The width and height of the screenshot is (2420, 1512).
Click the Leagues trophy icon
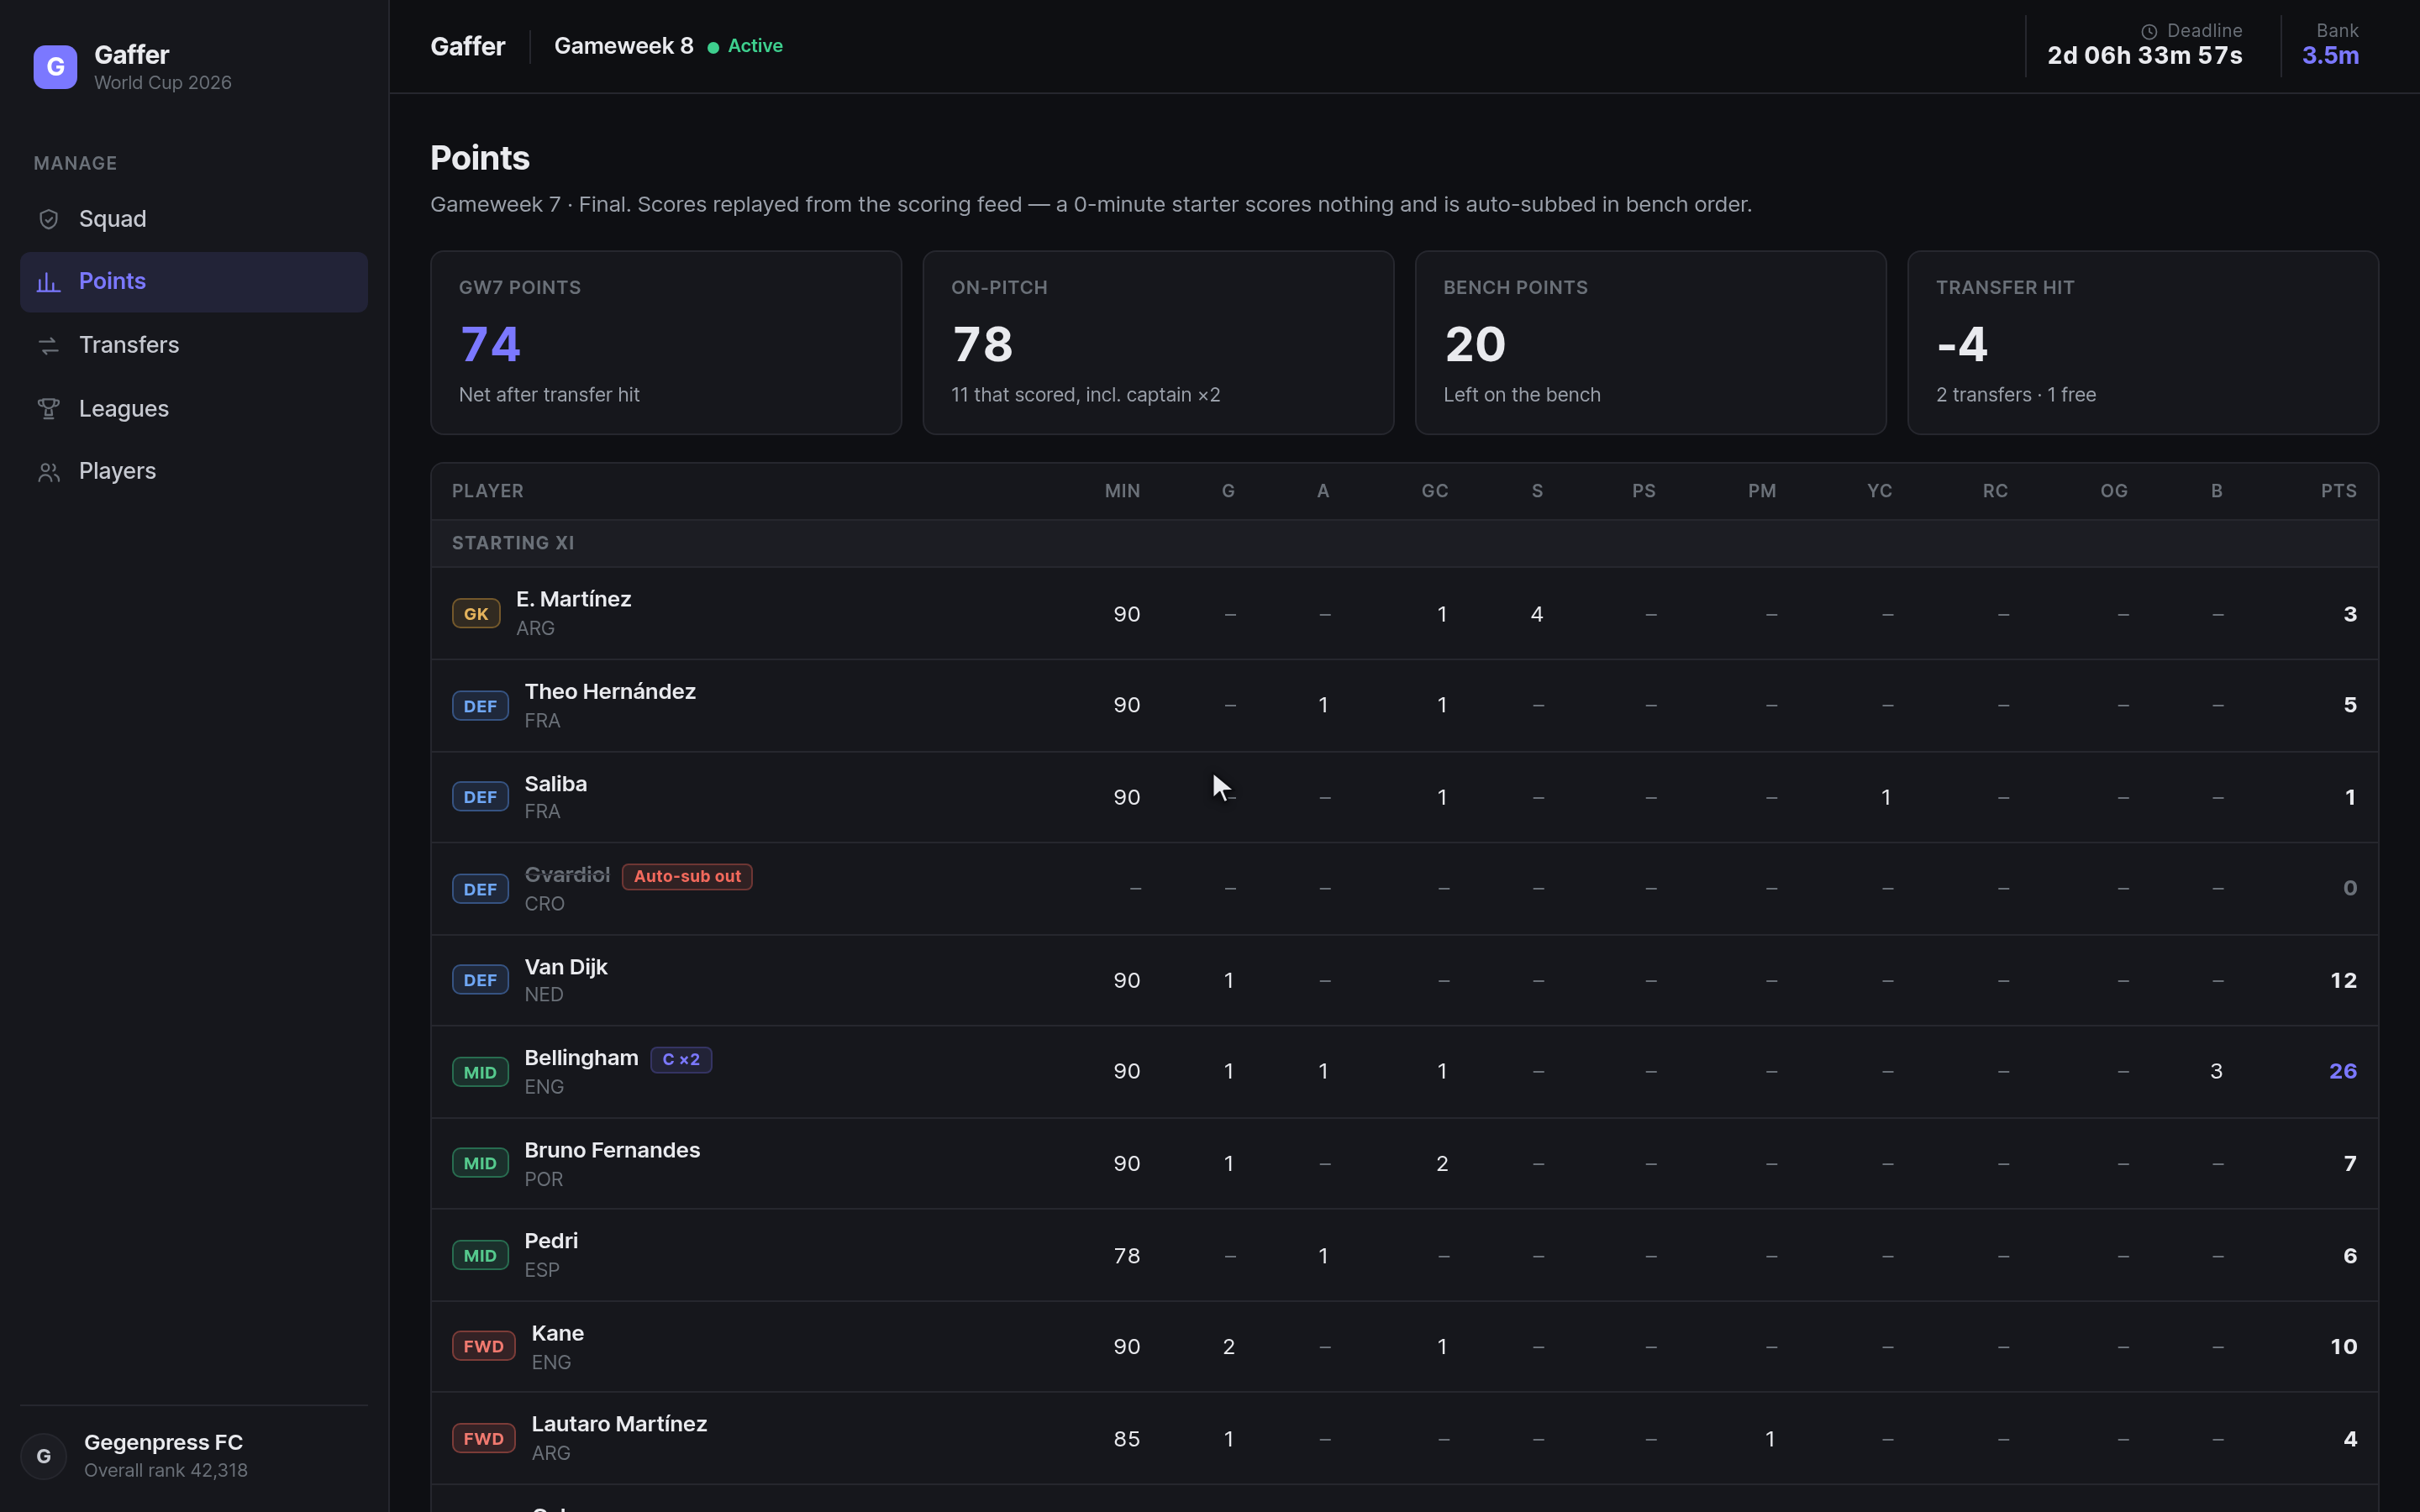tap(48, 409)
